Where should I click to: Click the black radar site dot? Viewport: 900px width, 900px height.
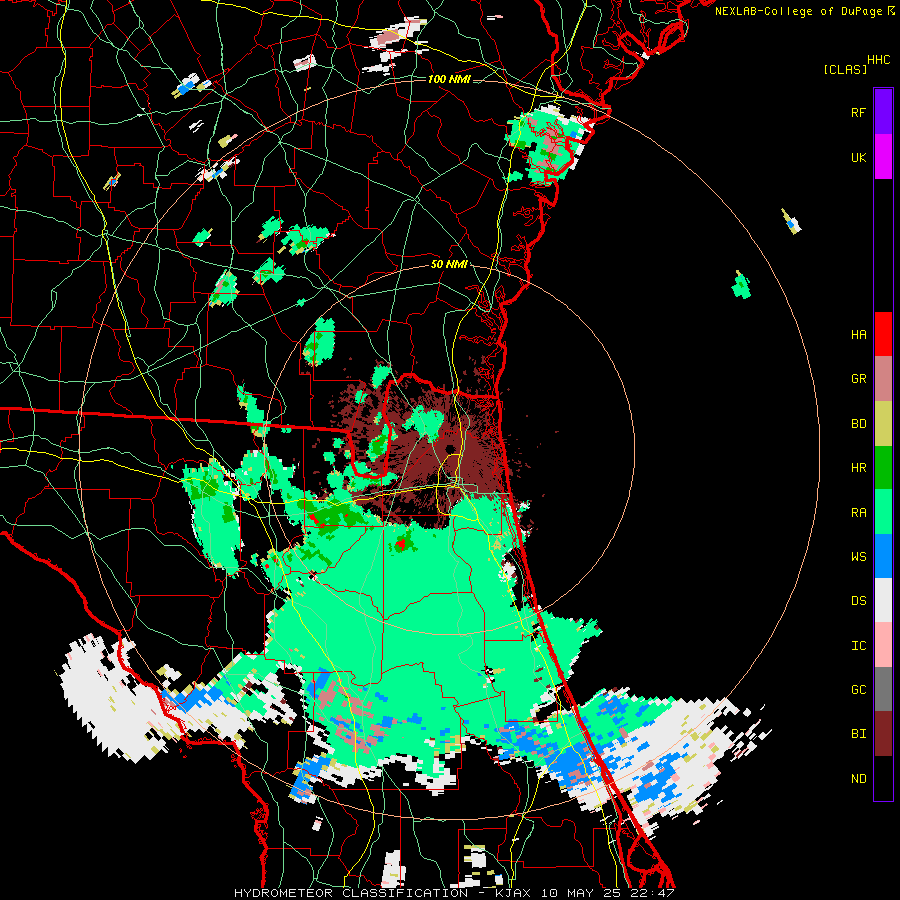pyautogui.click(x=450, y=449)
